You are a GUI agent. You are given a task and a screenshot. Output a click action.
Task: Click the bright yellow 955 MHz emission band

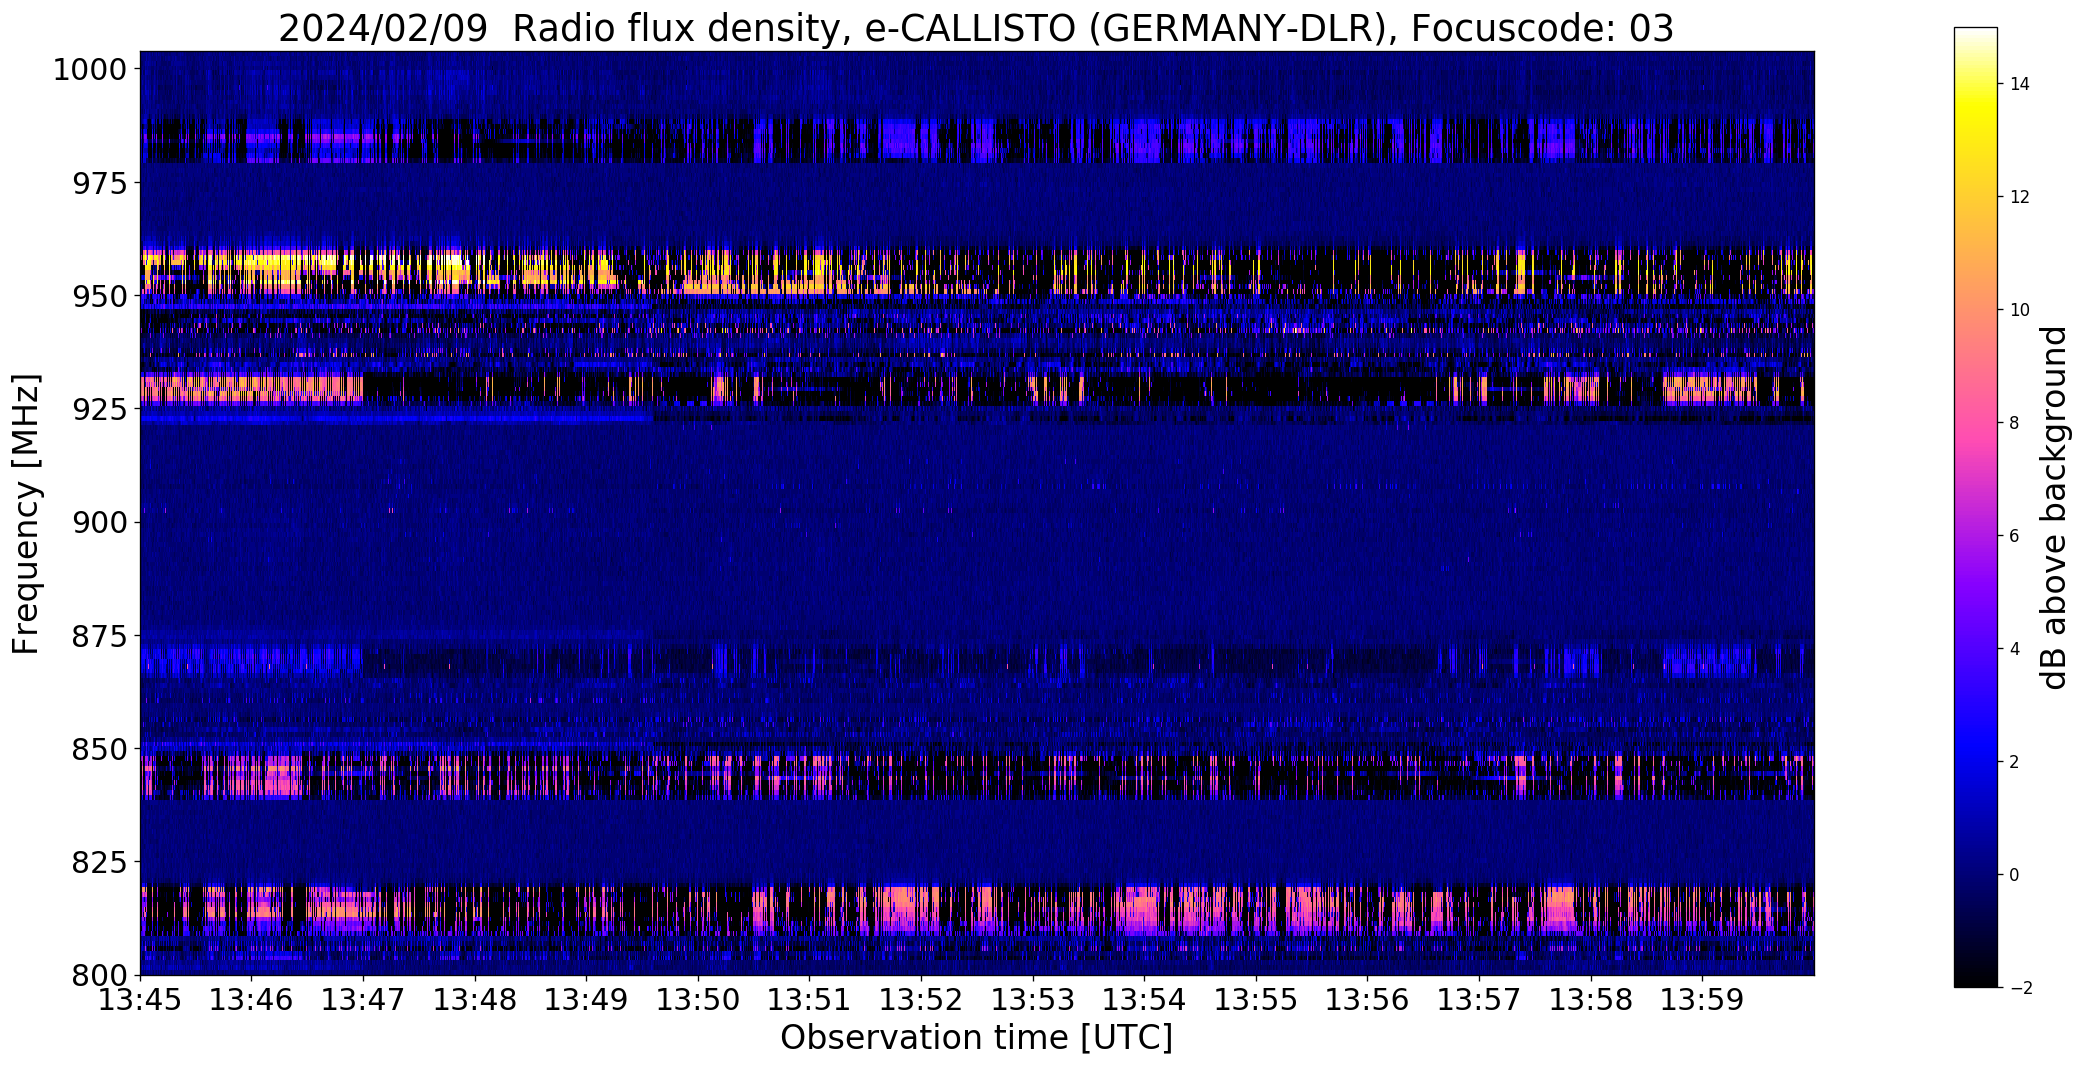tap(976, 272)
